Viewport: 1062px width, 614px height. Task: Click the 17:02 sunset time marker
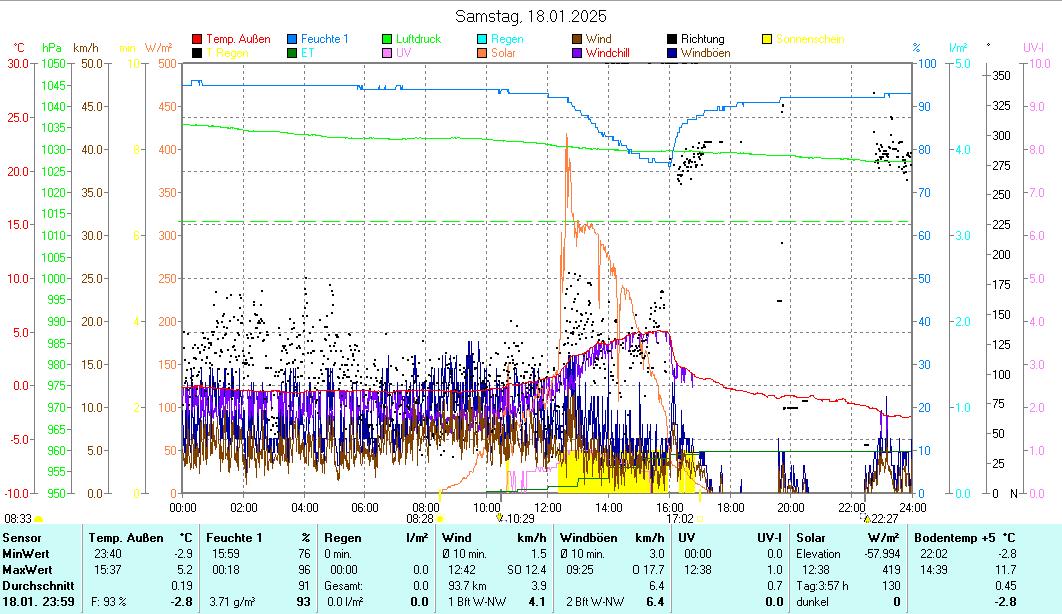(680, 519)
